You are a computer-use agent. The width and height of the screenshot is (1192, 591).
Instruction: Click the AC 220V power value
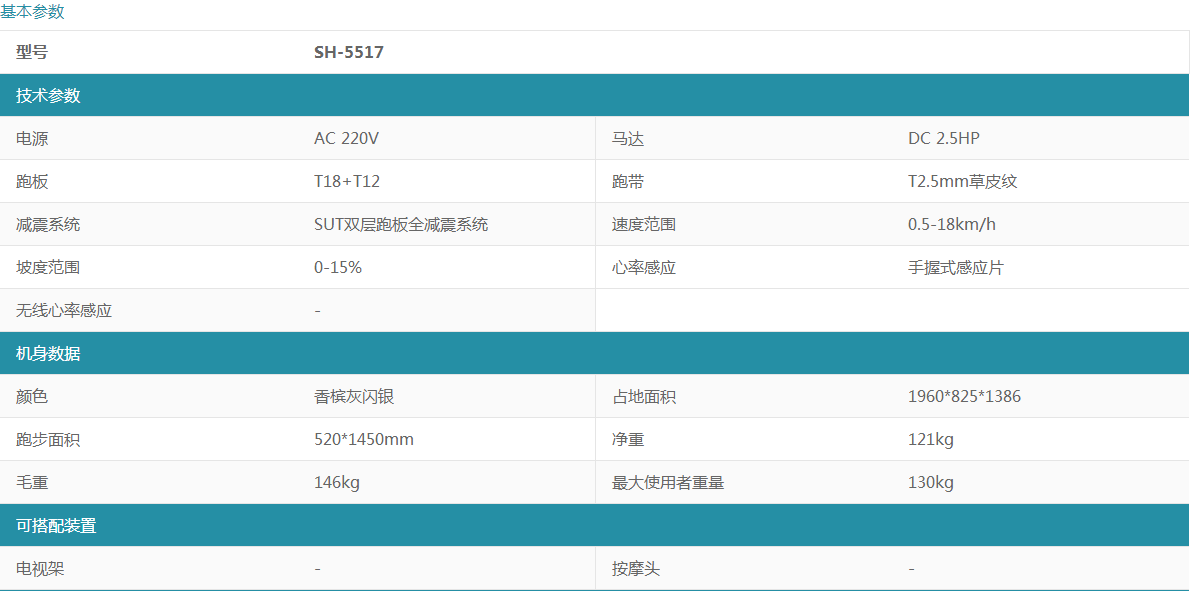(x=346, y=139)
